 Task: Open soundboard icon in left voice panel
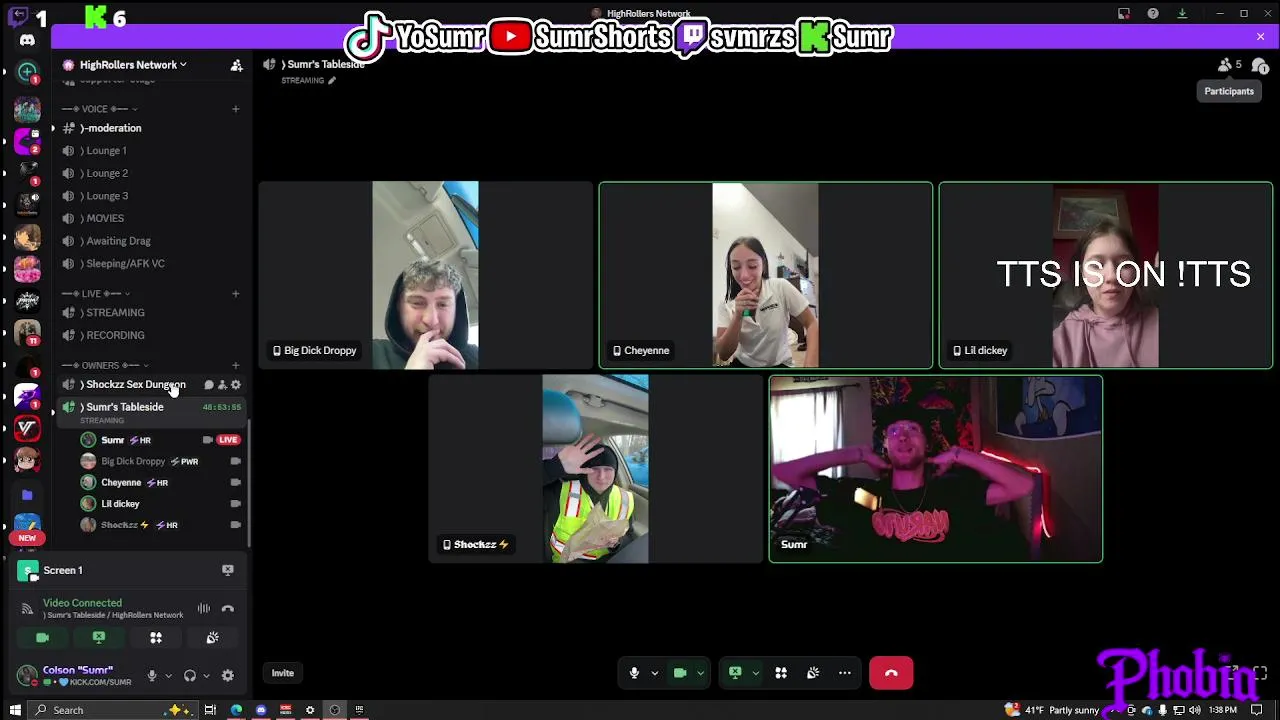(212, 638)
